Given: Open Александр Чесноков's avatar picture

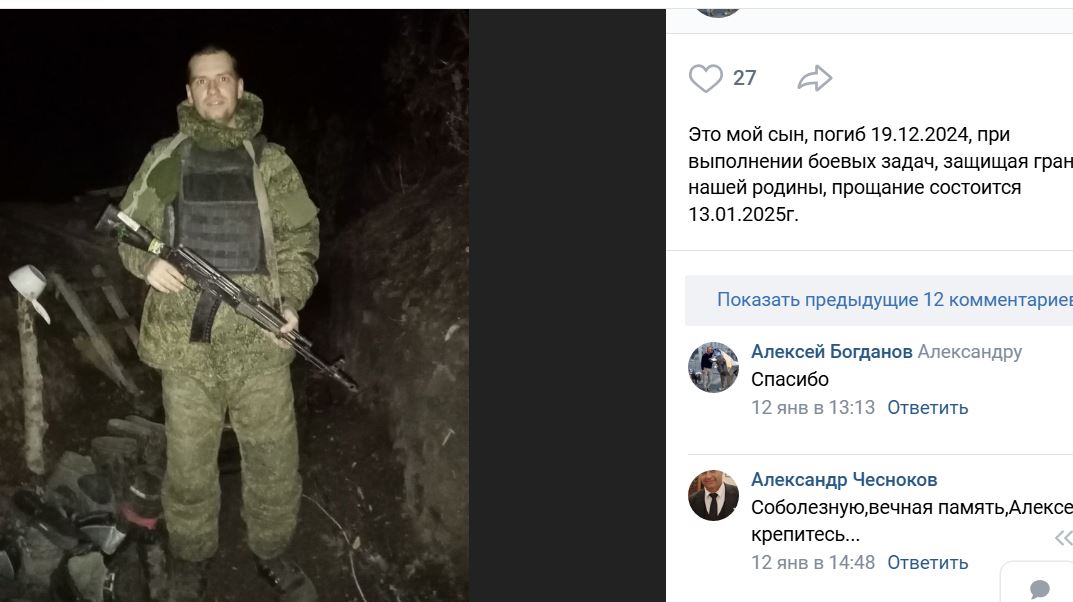Looking at the screenshot, I should click(x=713, y=495).
